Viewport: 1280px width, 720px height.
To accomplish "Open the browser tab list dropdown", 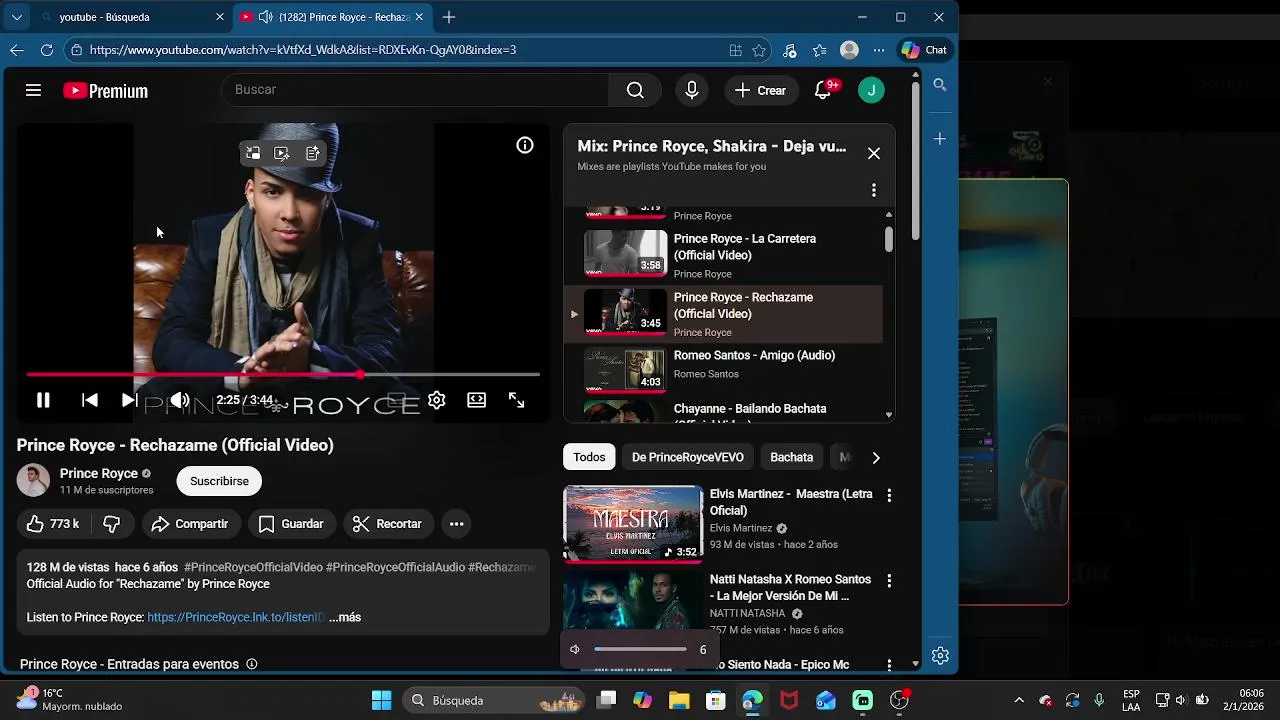I will (x=16, y=17).
